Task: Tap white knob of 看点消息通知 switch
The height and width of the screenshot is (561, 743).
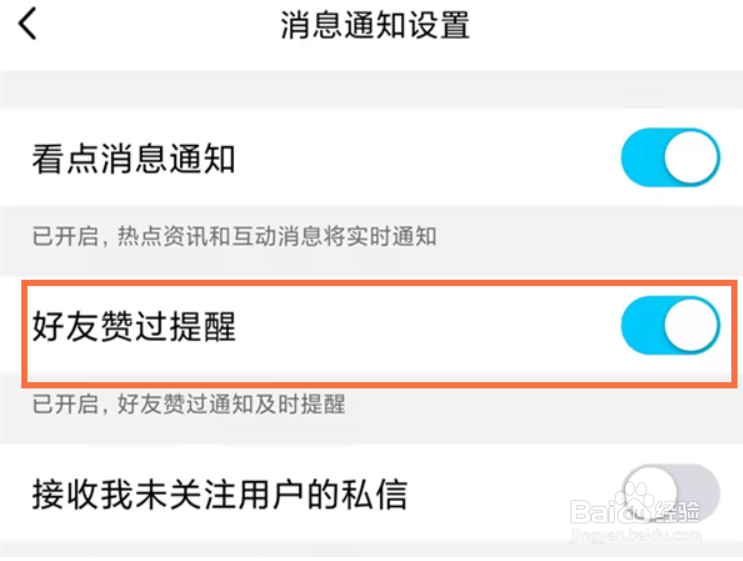Action: (x=691, y=157)
